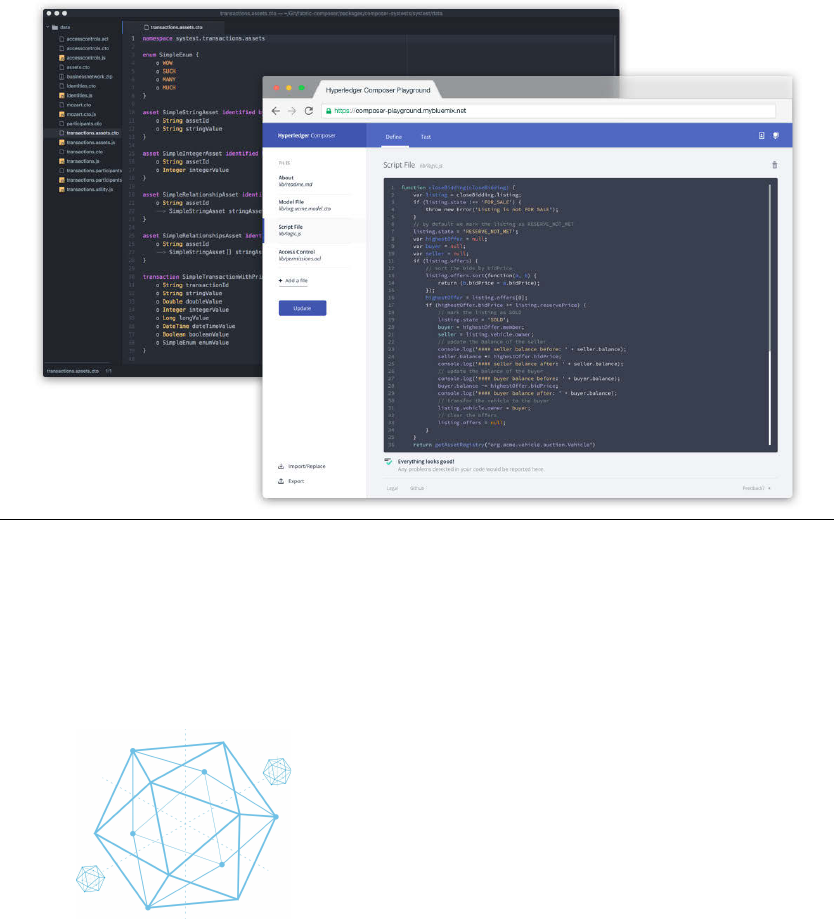Select transactions.assets.cto in the file tree
This screenshot has width=834, height=919.
click(92, 133)
